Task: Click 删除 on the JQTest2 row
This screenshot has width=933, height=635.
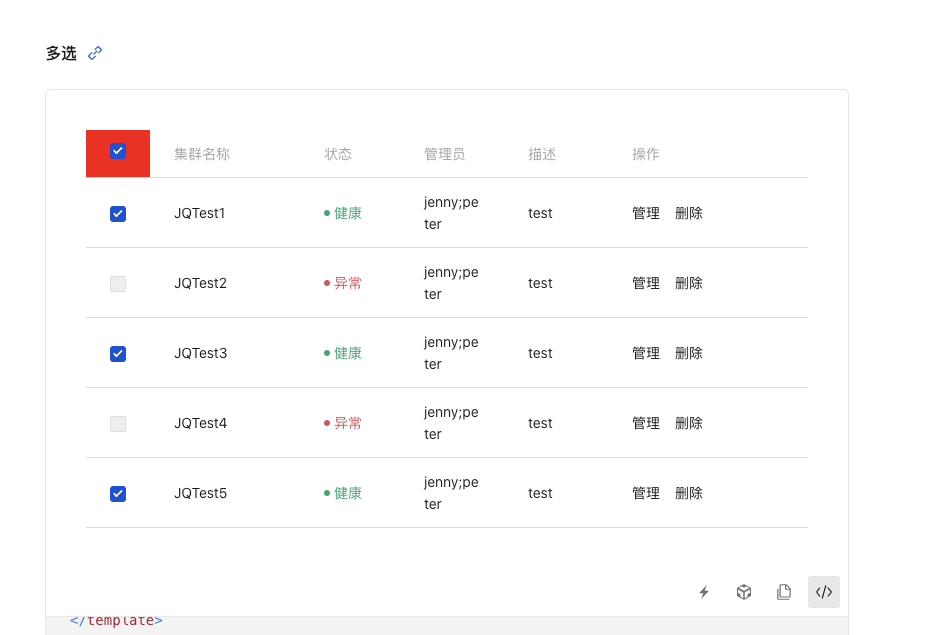Action: [688, 283]
